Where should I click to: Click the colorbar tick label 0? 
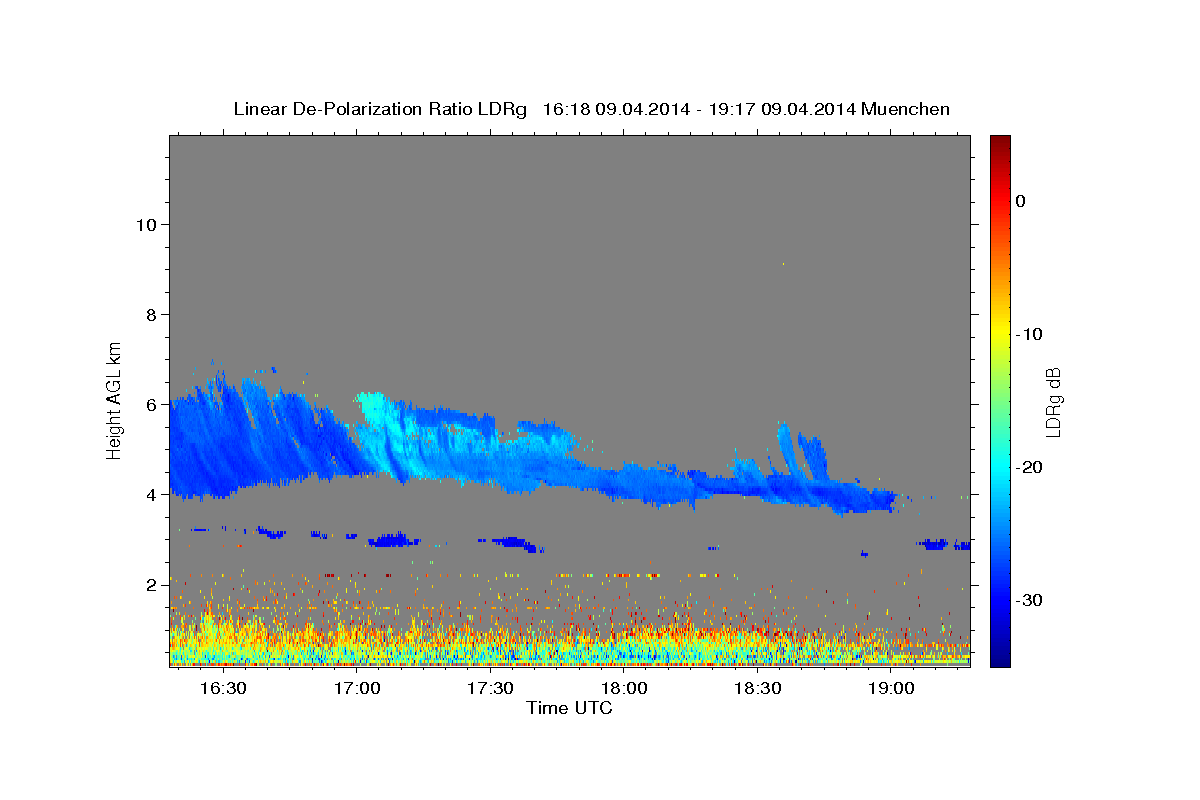click(1021, 201)
